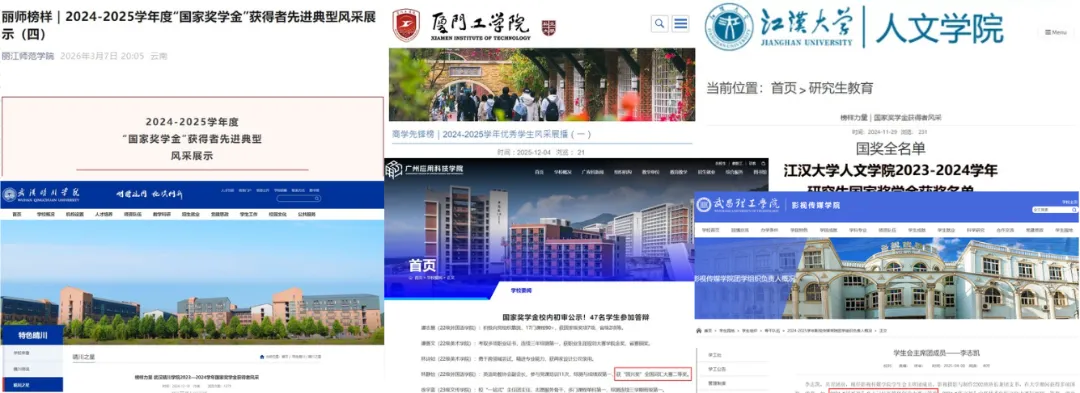The height and width of the screenshot is (393, 1080).
Task: Click 首页 breadcrumb on Jianghan University page
Action: coord(783,88)
